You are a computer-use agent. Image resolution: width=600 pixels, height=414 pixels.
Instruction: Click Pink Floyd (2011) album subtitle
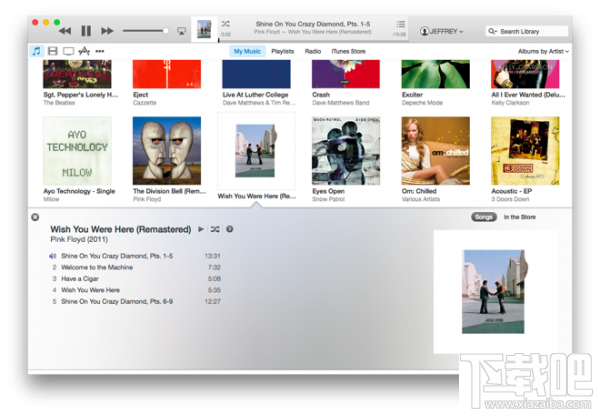(x=79, y=240)
